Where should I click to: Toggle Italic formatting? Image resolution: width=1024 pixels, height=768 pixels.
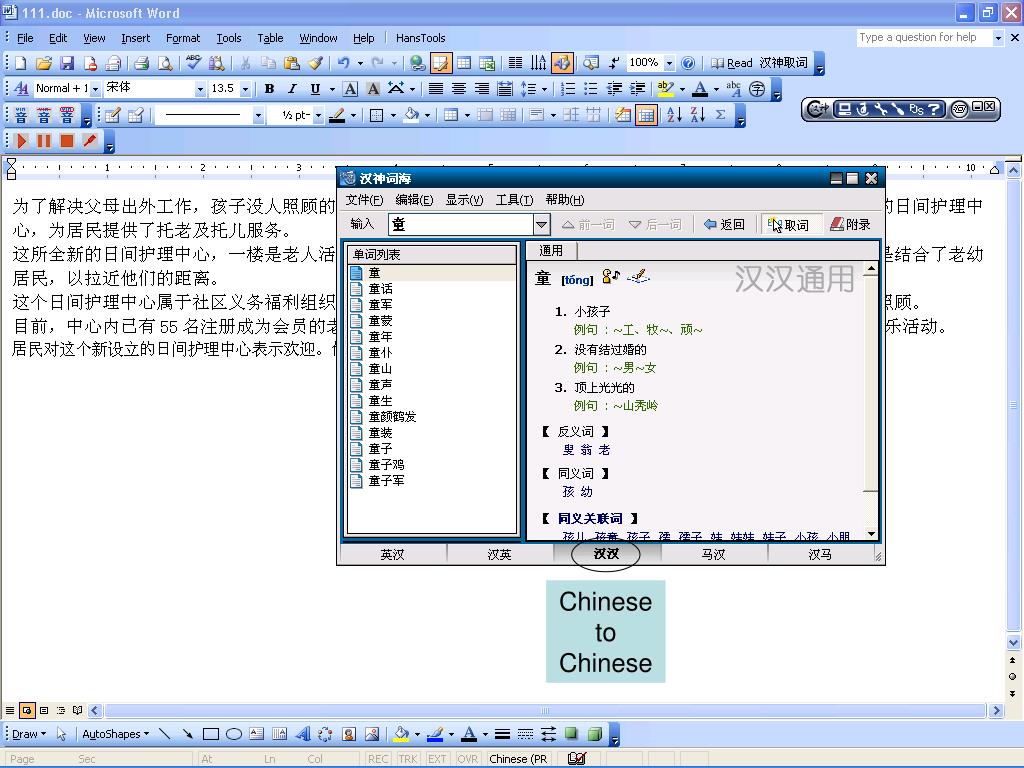[x=292, y=88]
